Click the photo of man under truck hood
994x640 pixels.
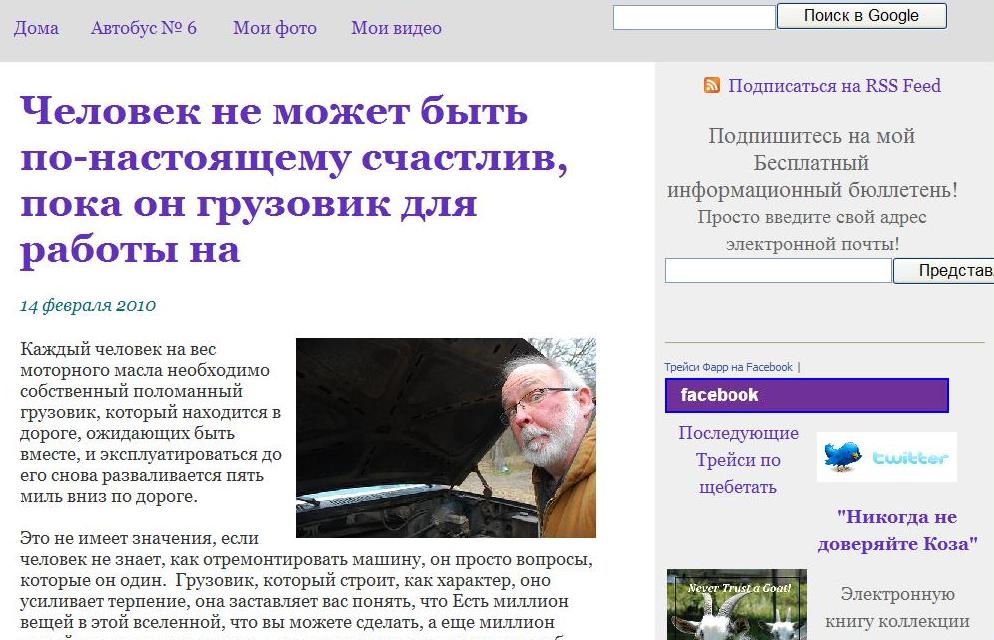point(446,438)
